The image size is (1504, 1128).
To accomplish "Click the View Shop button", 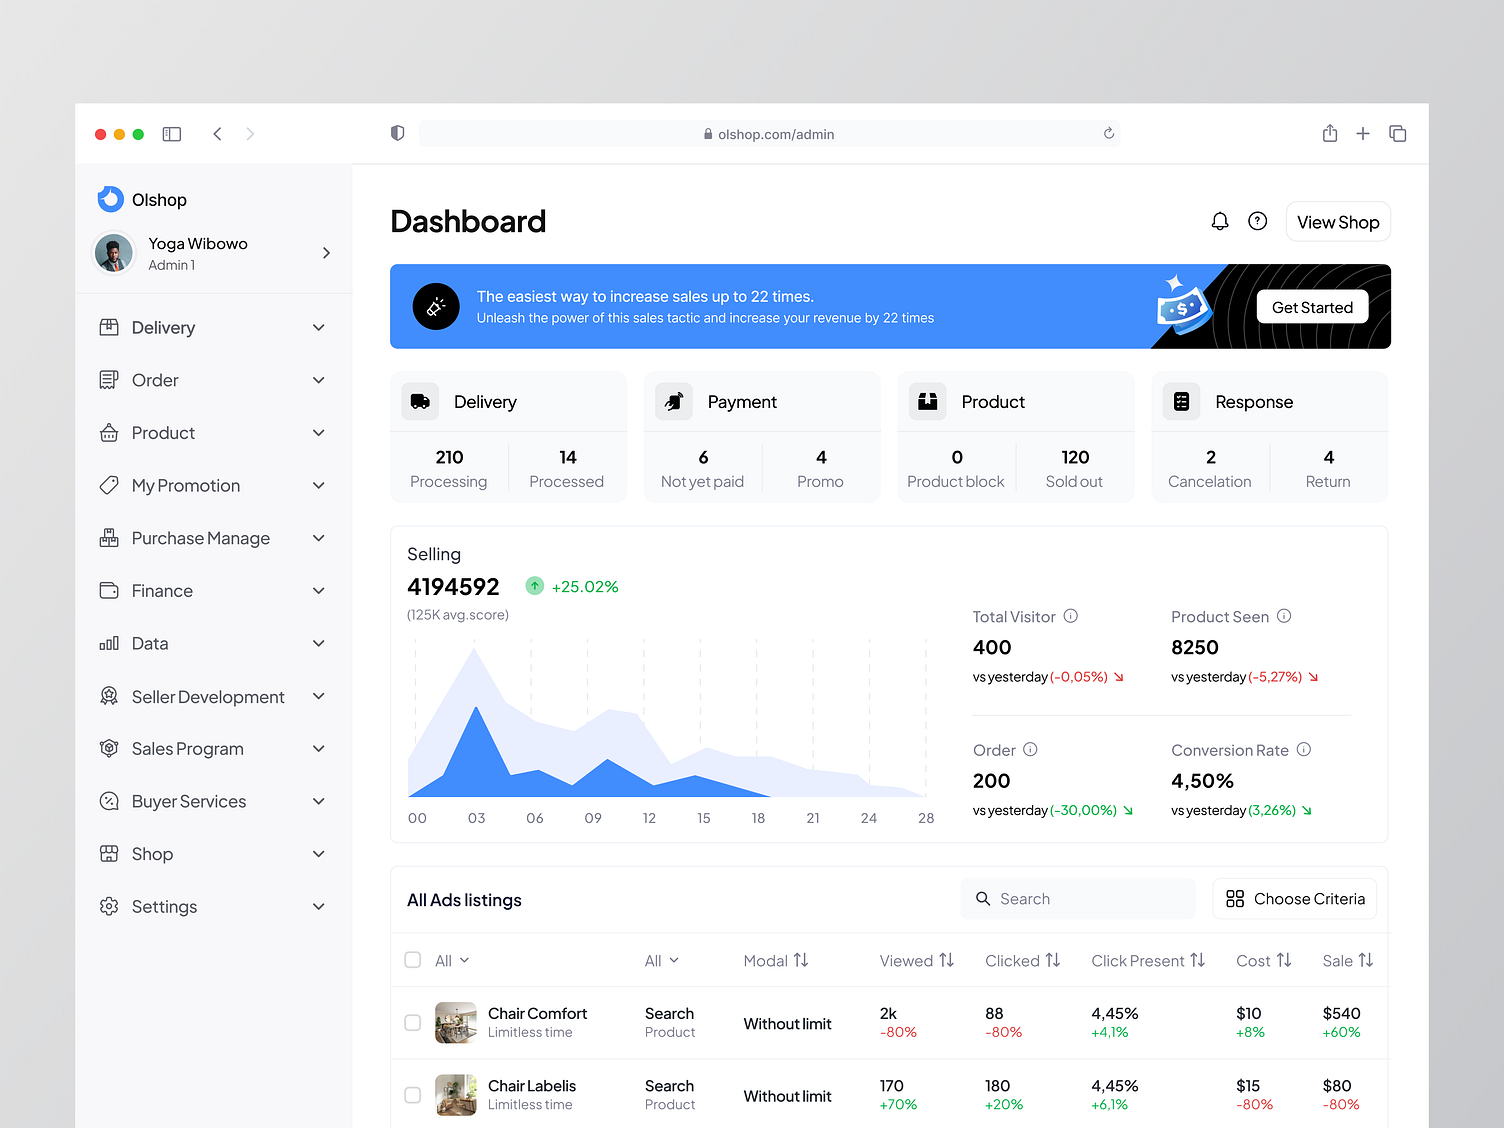I will [1338, 221].
